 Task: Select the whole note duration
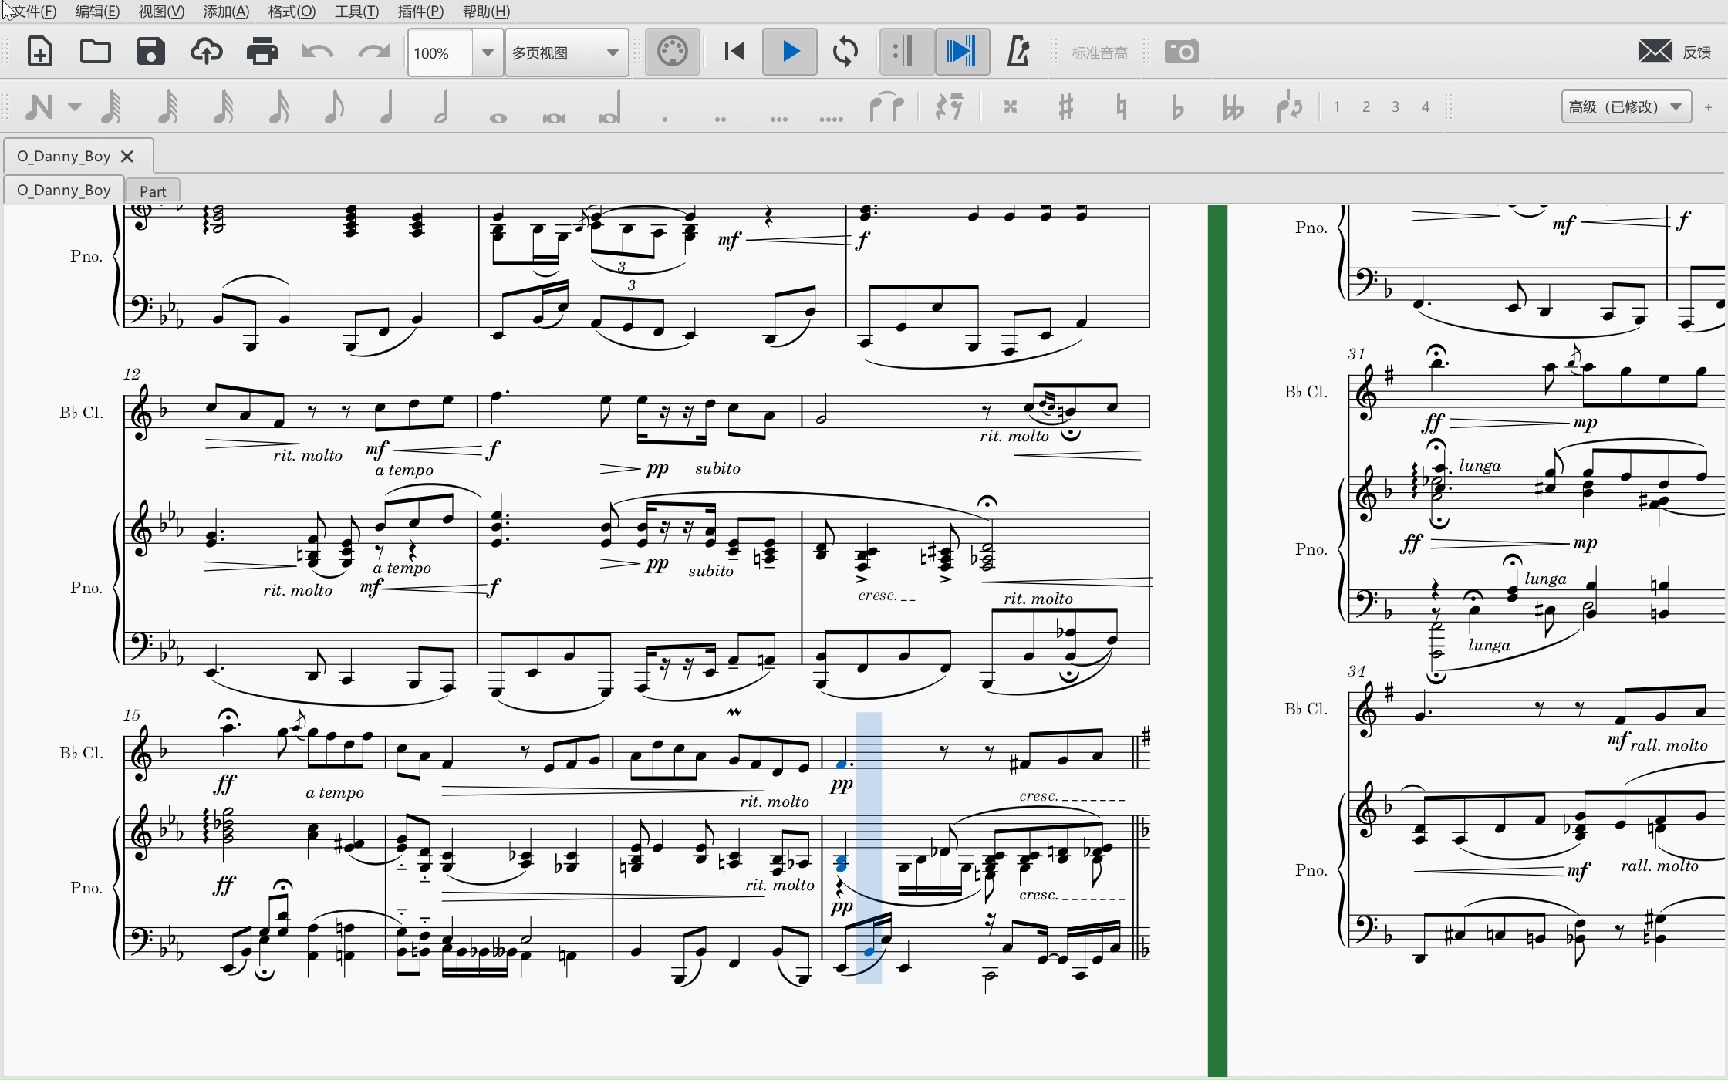click(498, 117)
